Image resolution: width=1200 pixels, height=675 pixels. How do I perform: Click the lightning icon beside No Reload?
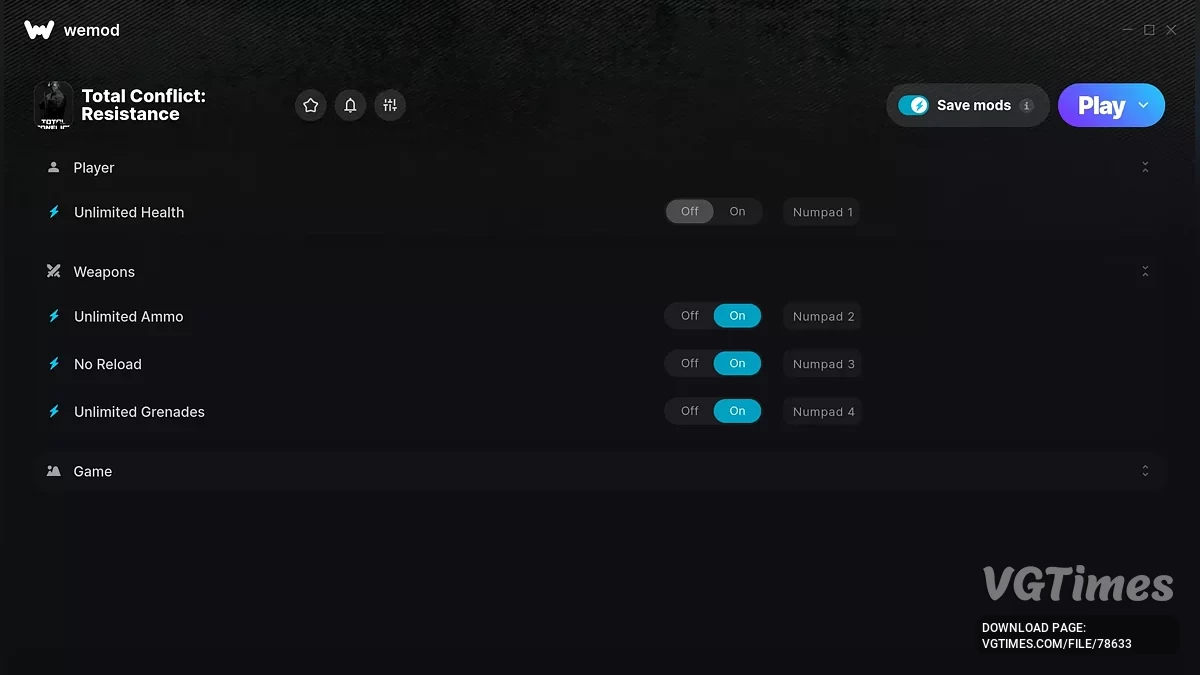click(x=54, y=364)
